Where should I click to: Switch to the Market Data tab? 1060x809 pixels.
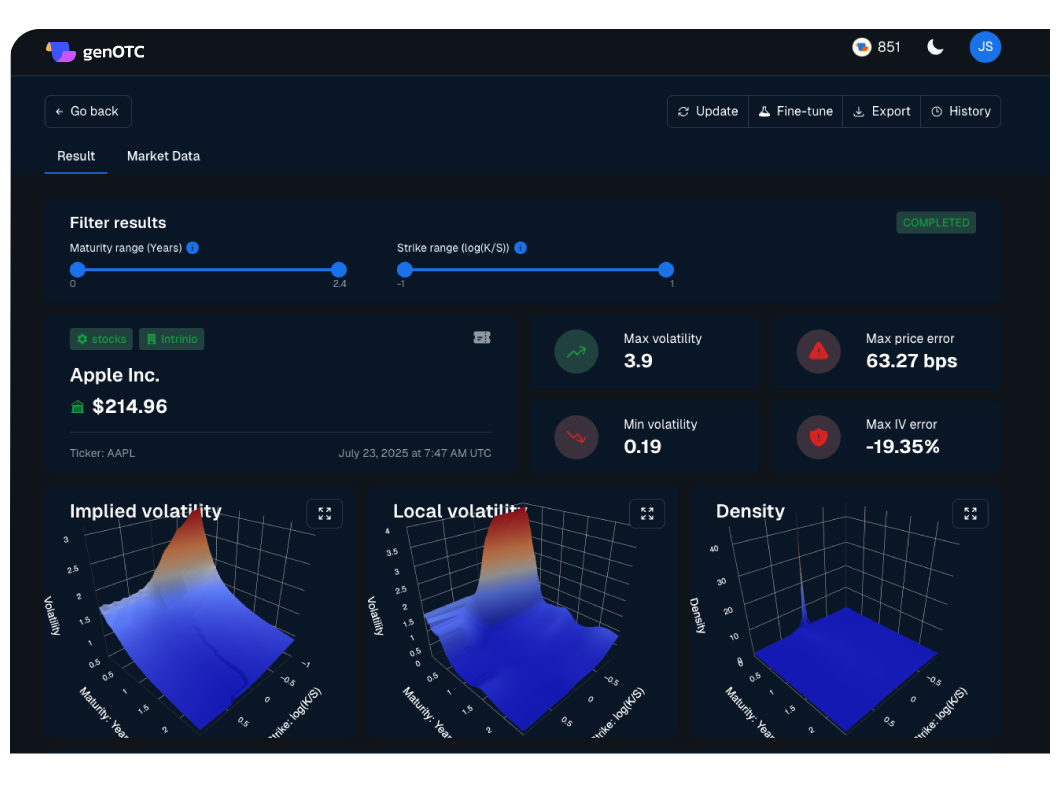click(164, 156)
